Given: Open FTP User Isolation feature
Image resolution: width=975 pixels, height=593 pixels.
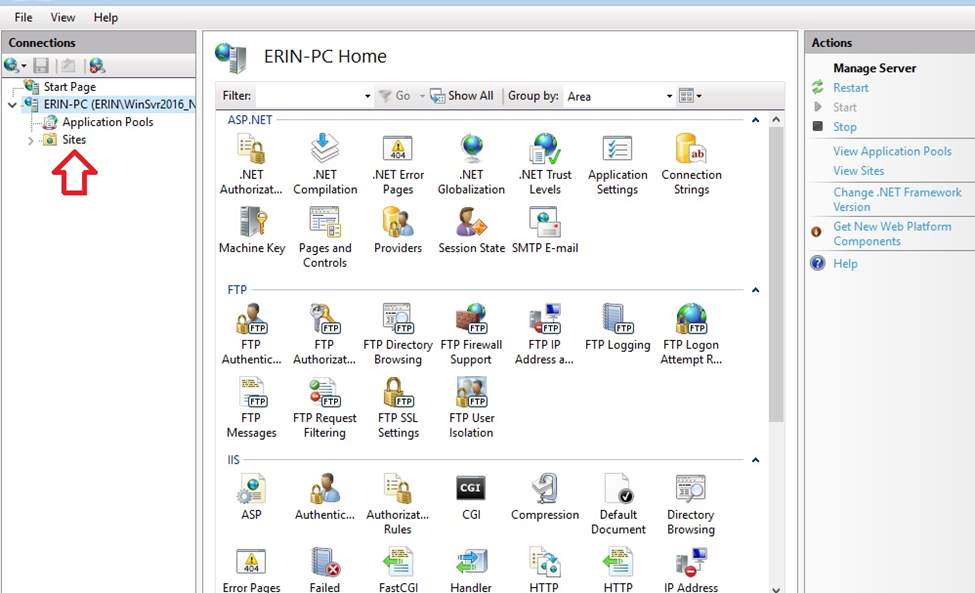Looking at the screenshot, I should pyautogui.click(x=471, y=407).
